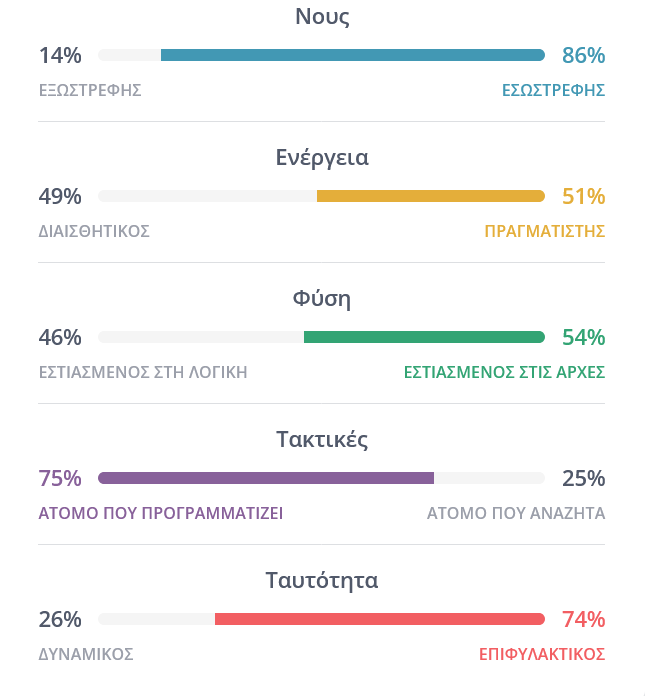
Task: Select the Νους section heading
Action: pyautogui.click(x=322, y=16)
